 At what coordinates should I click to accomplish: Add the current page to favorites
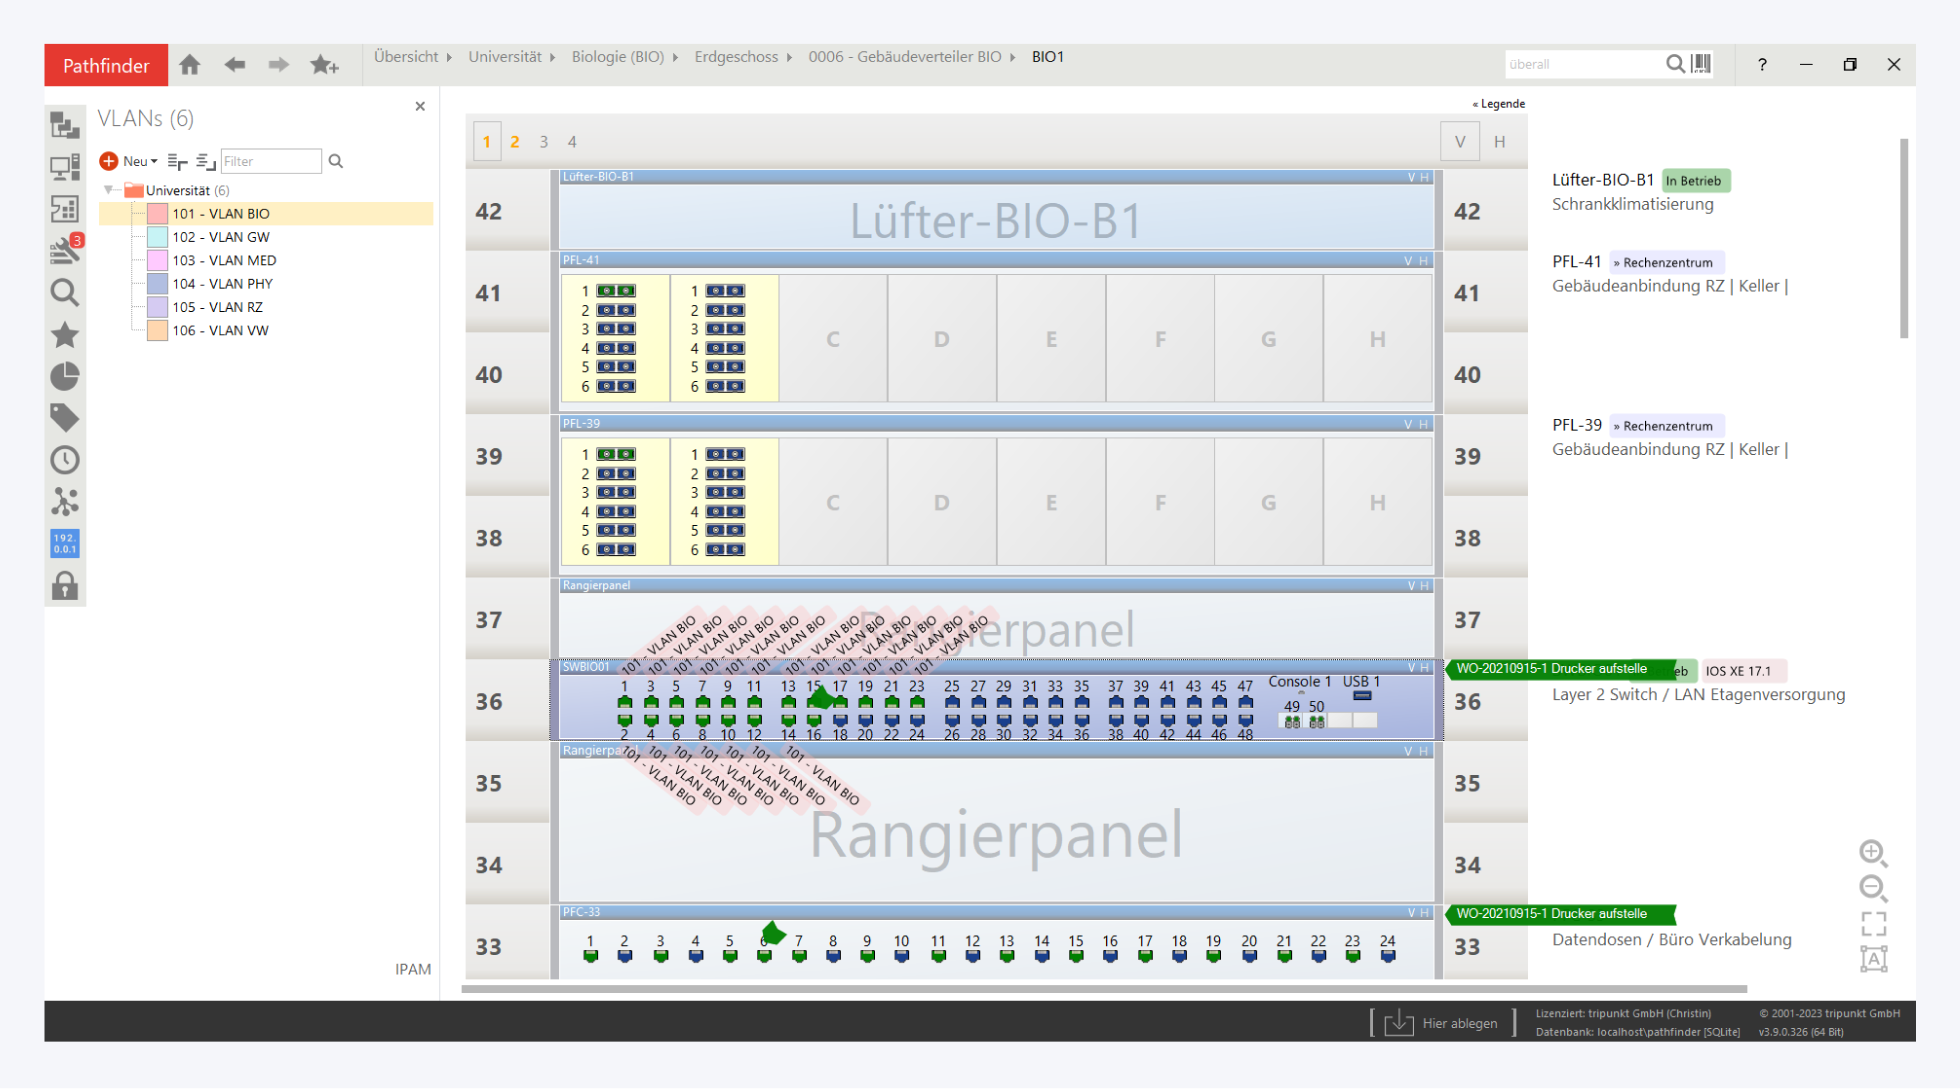324,65
